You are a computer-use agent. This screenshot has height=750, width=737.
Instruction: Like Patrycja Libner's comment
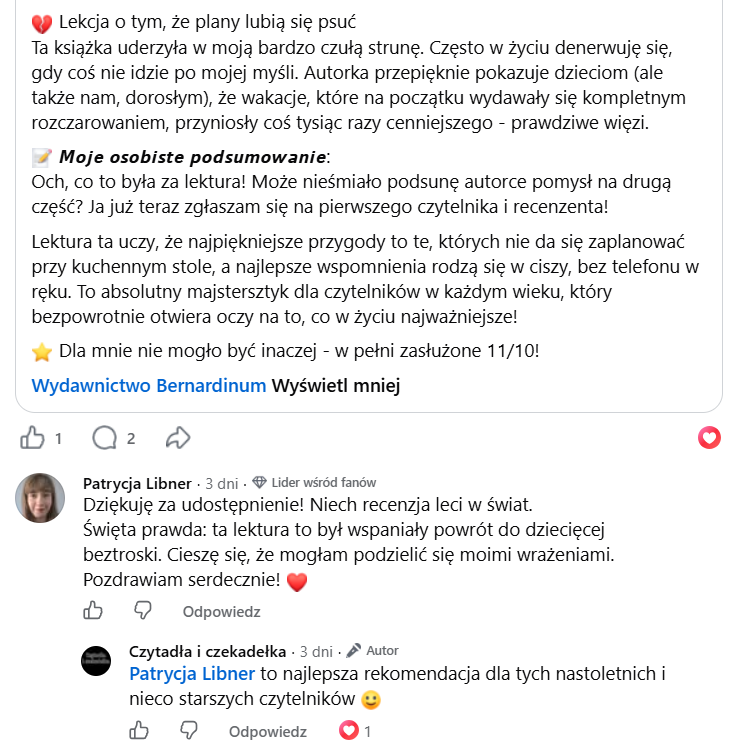point(93,611)
